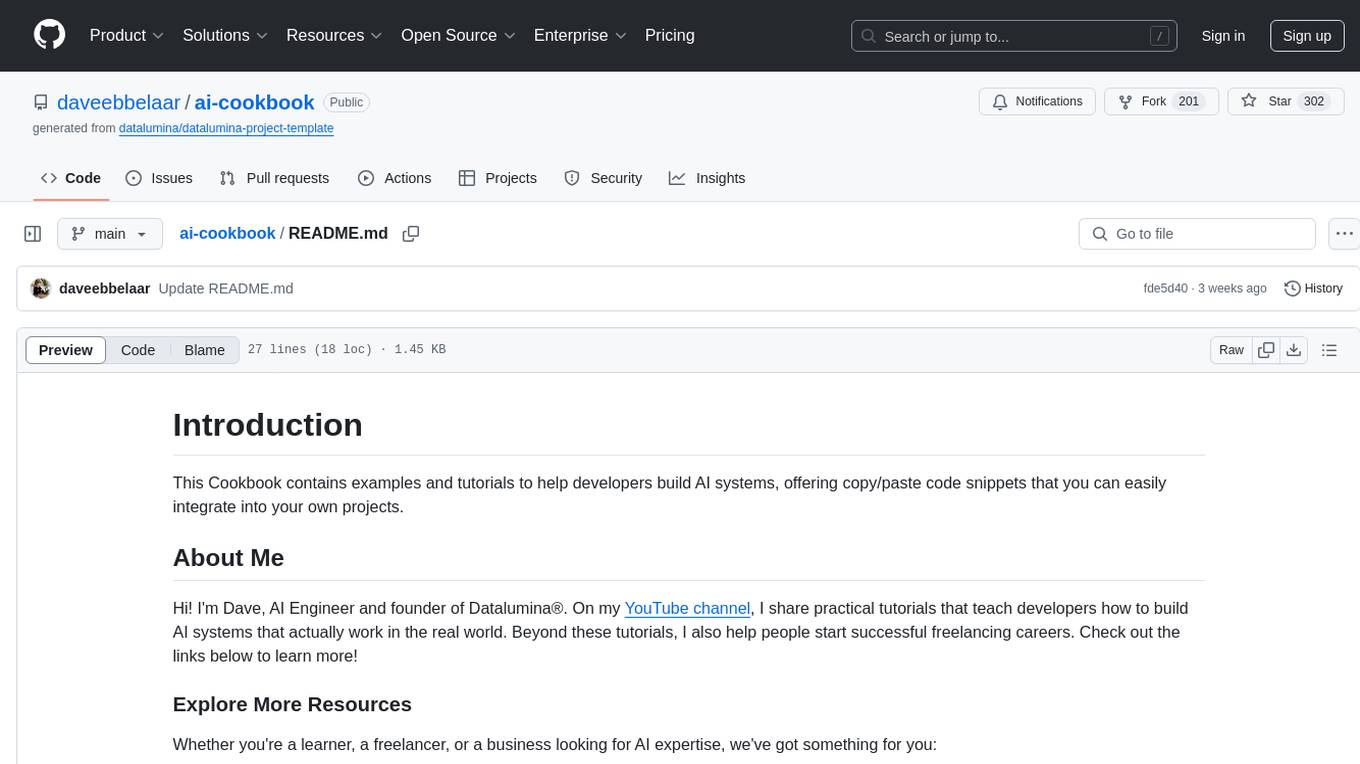Click the 3 weeks ago timestamp

pos(1232,288)
